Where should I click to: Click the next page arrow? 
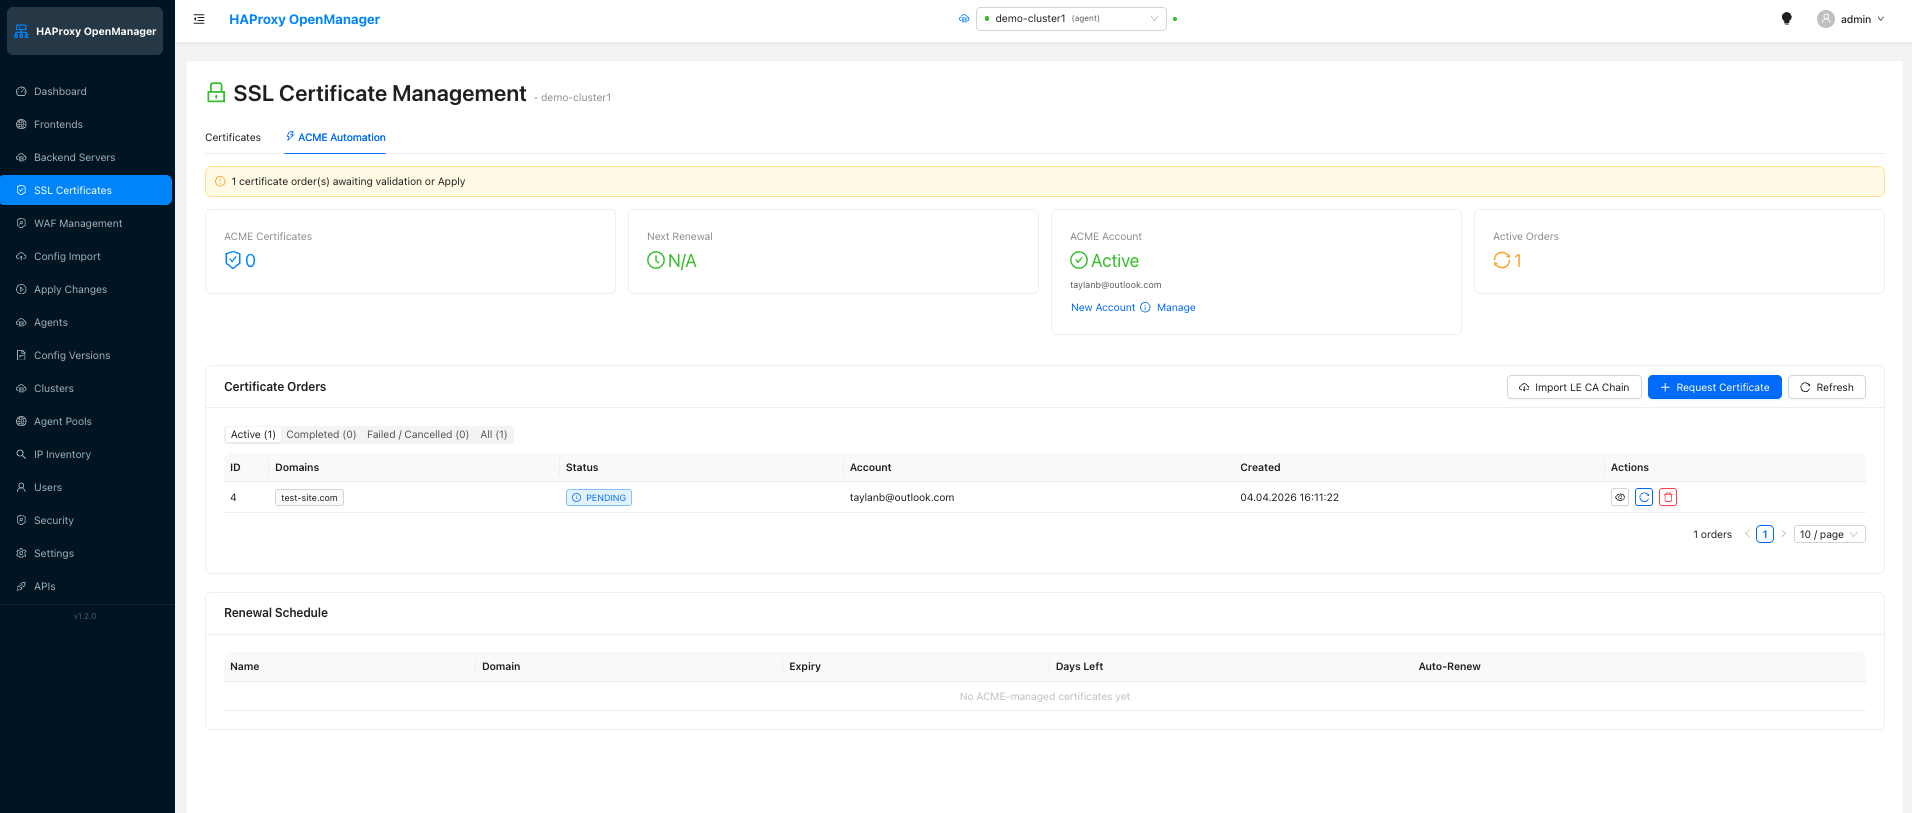pyautogui.click(x=1783, y=534)
